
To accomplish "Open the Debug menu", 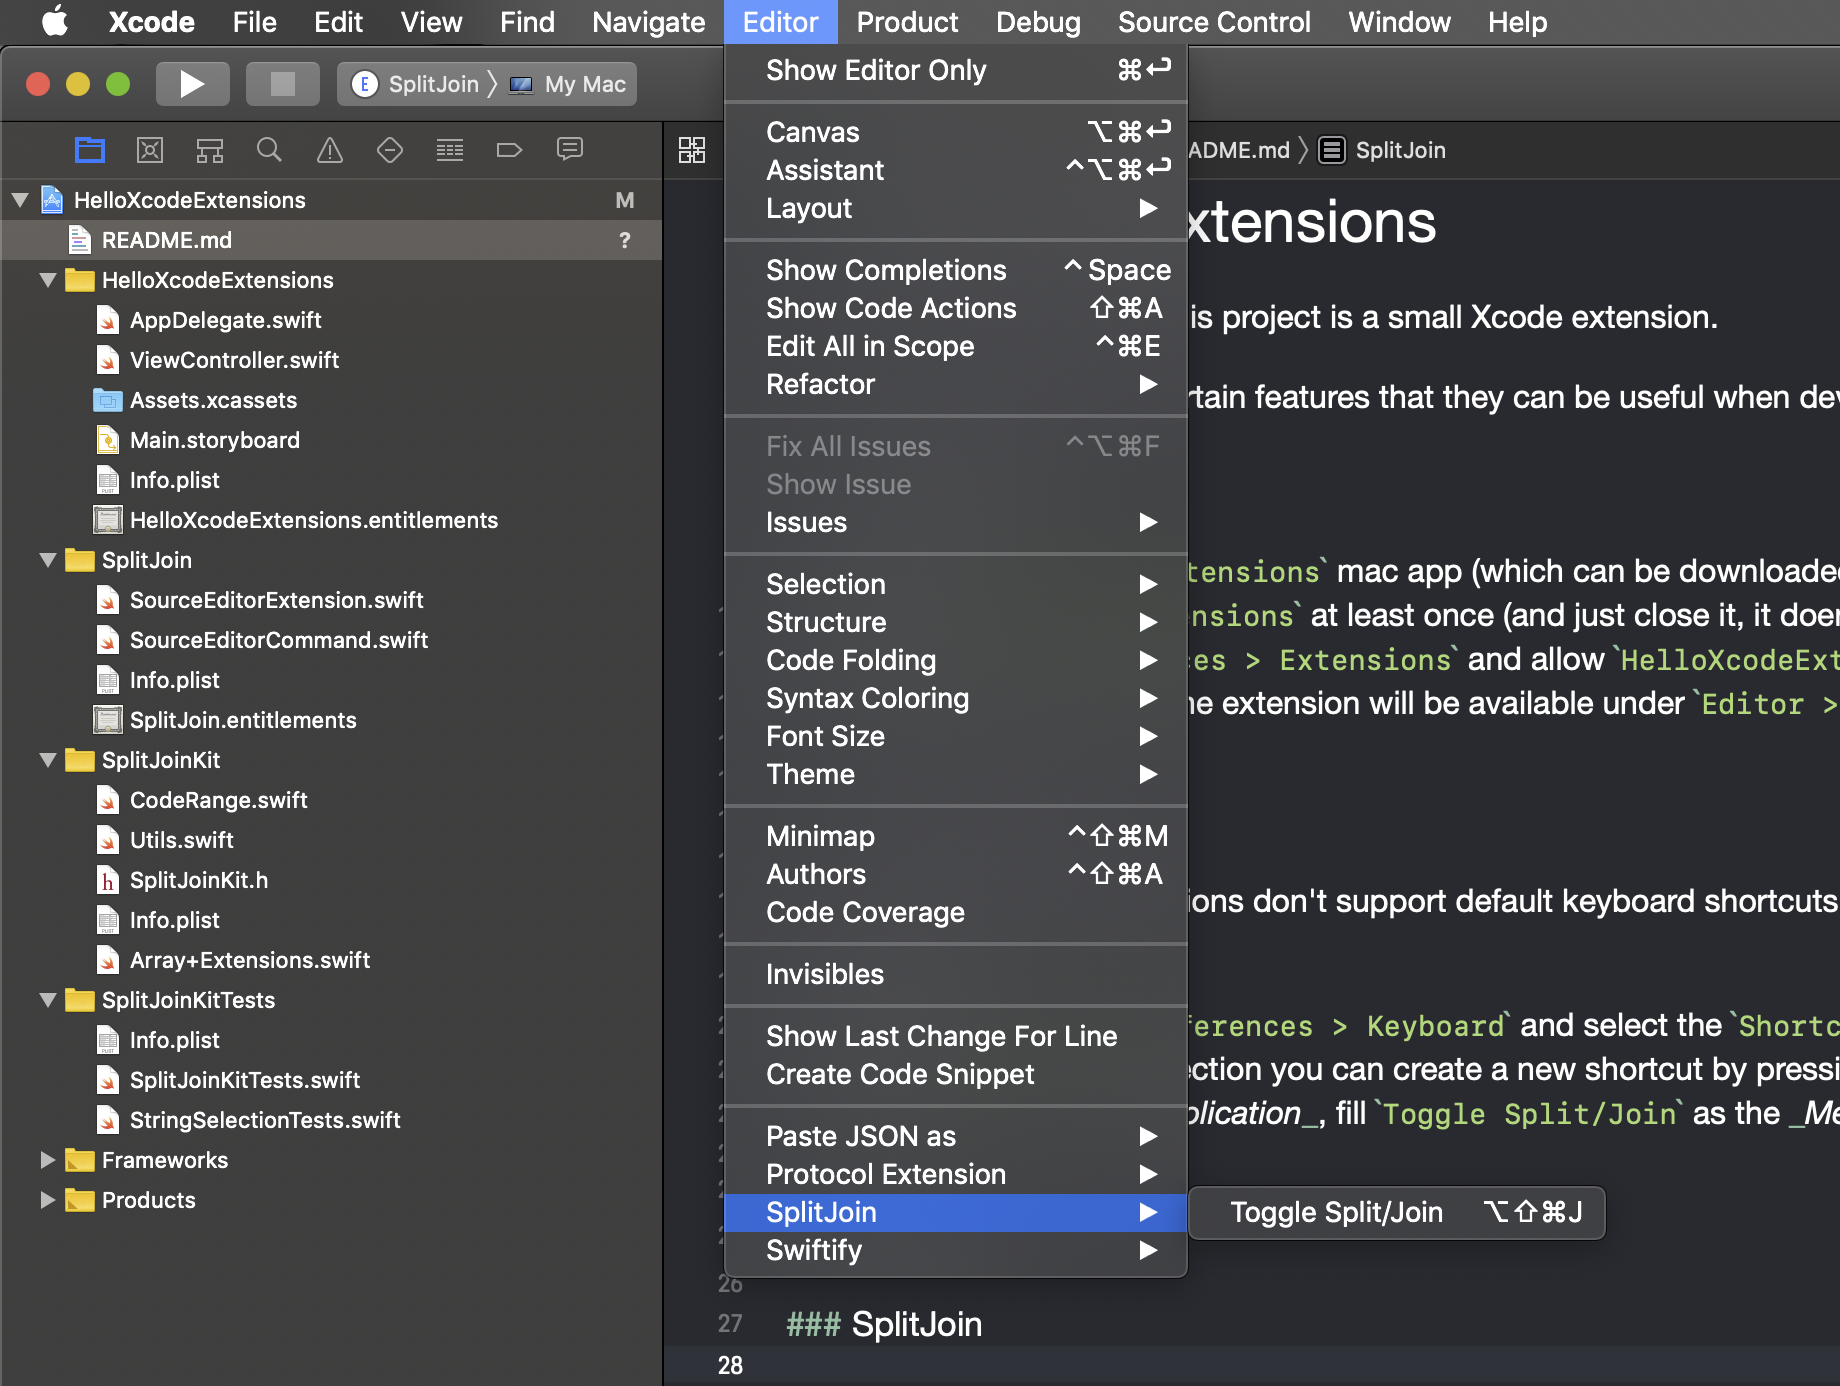I will [x=1038, y=21].
